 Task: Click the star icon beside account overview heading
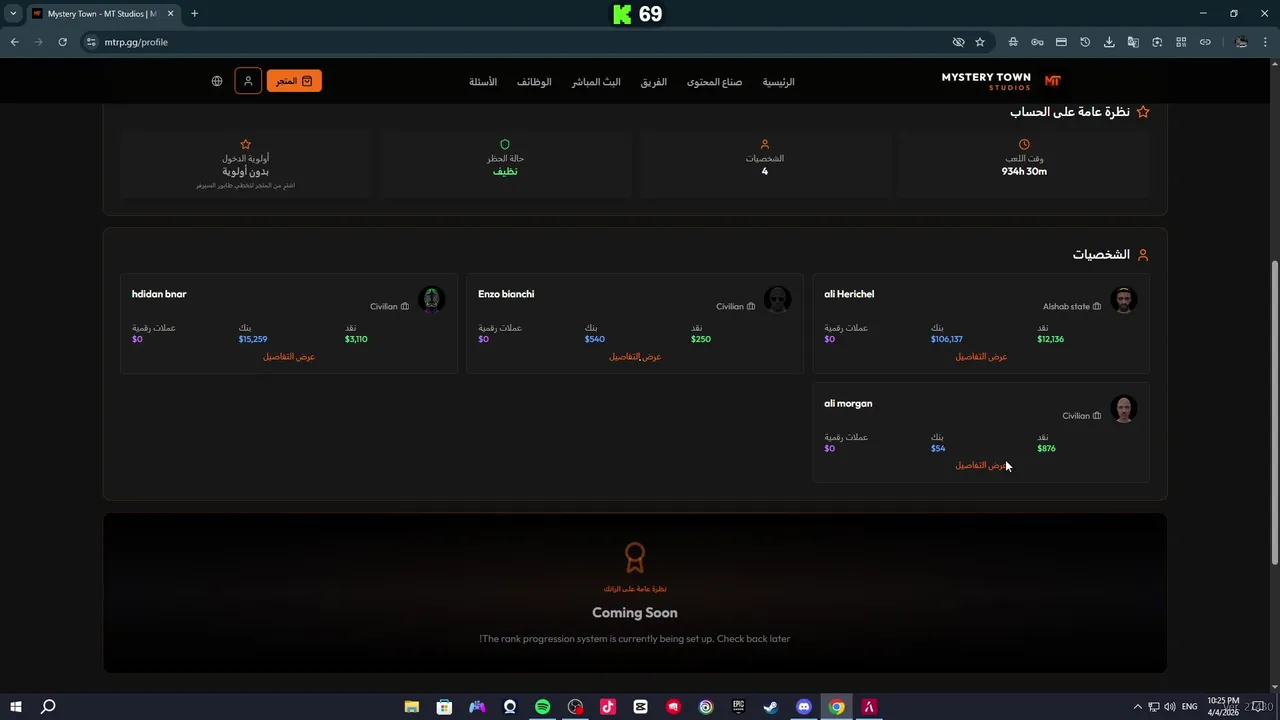coord(1143,112)
